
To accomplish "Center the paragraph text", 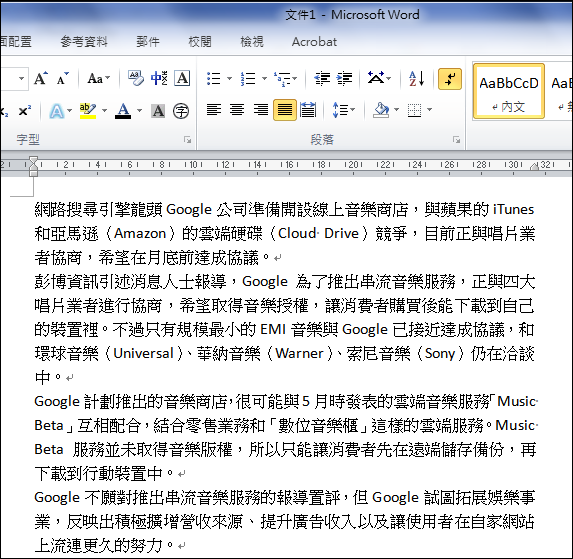I will coord(237,109).
